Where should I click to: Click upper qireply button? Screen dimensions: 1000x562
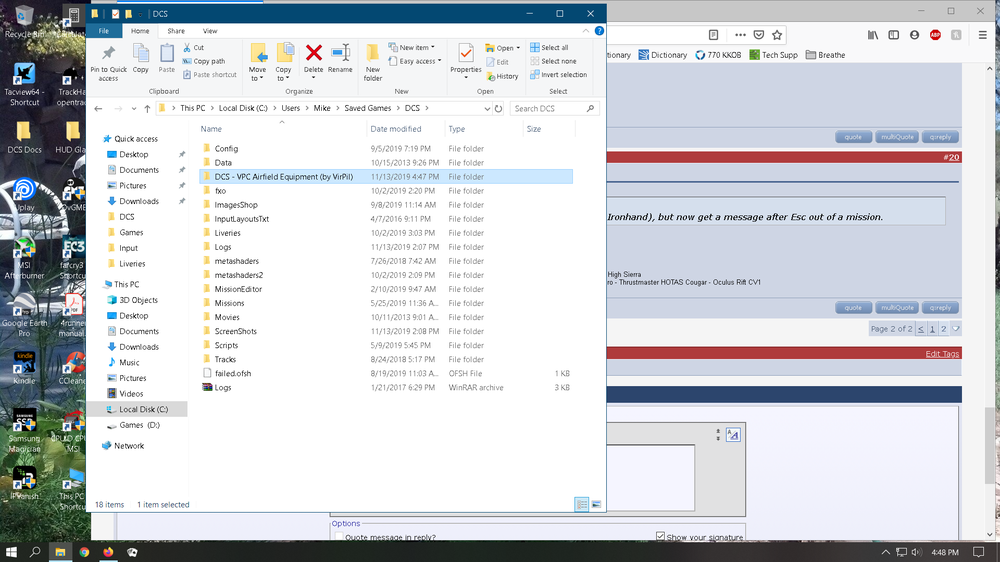tap(940, 137)
